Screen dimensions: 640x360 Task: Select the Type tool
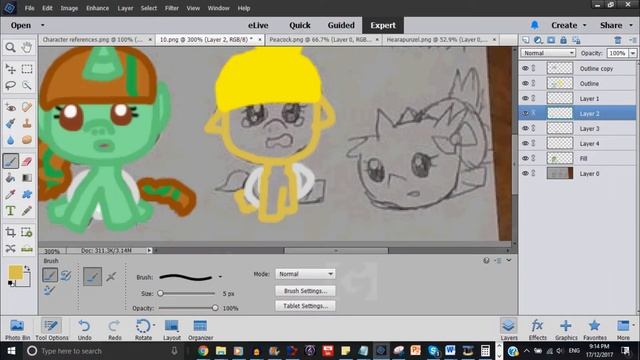(x=11, y=211)
